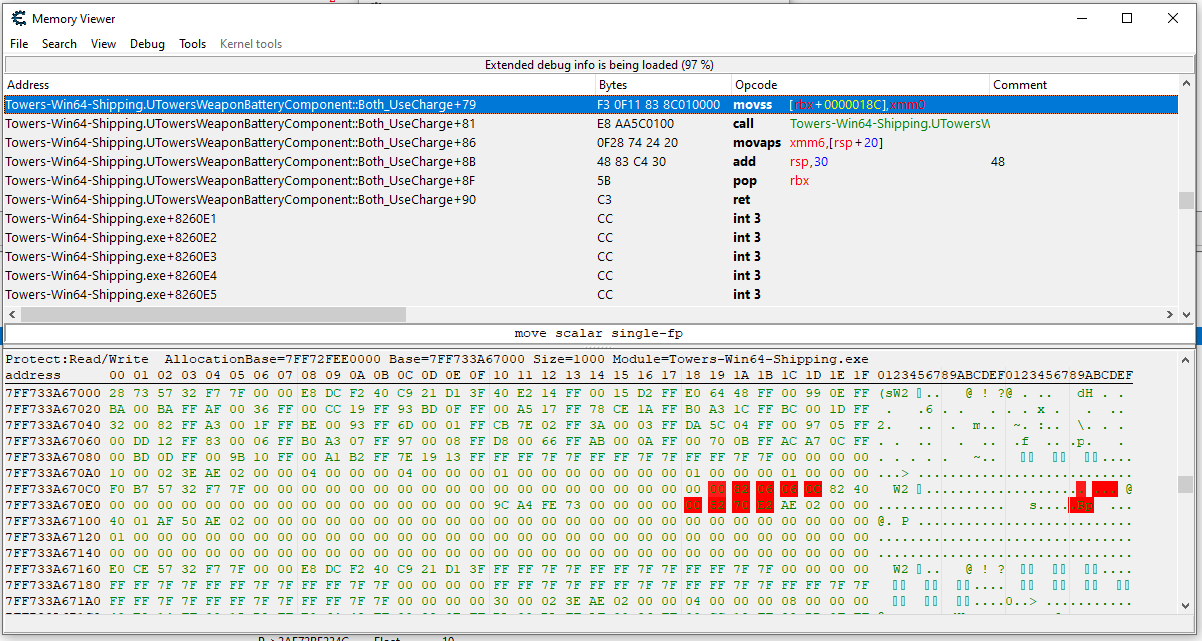Click hex row address 7FF733A670A0

click(53, 473)
